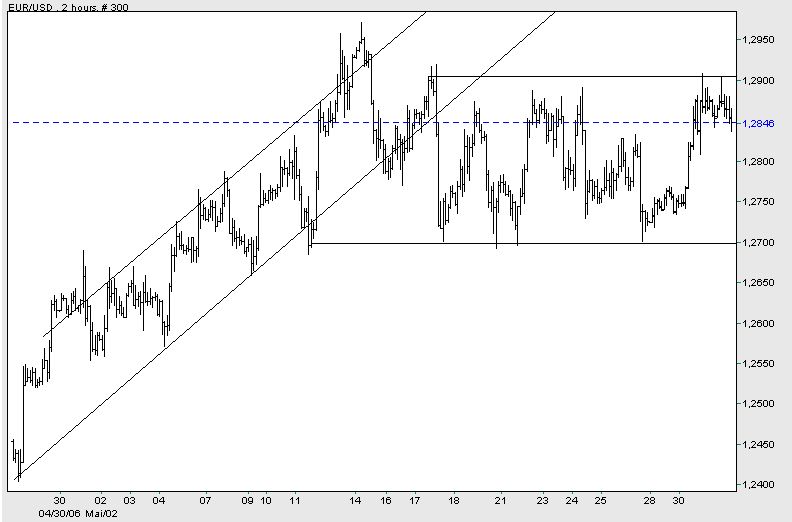Select the 1,2846 current price label
Screen dimensions: 792x522
pos(760,123)
